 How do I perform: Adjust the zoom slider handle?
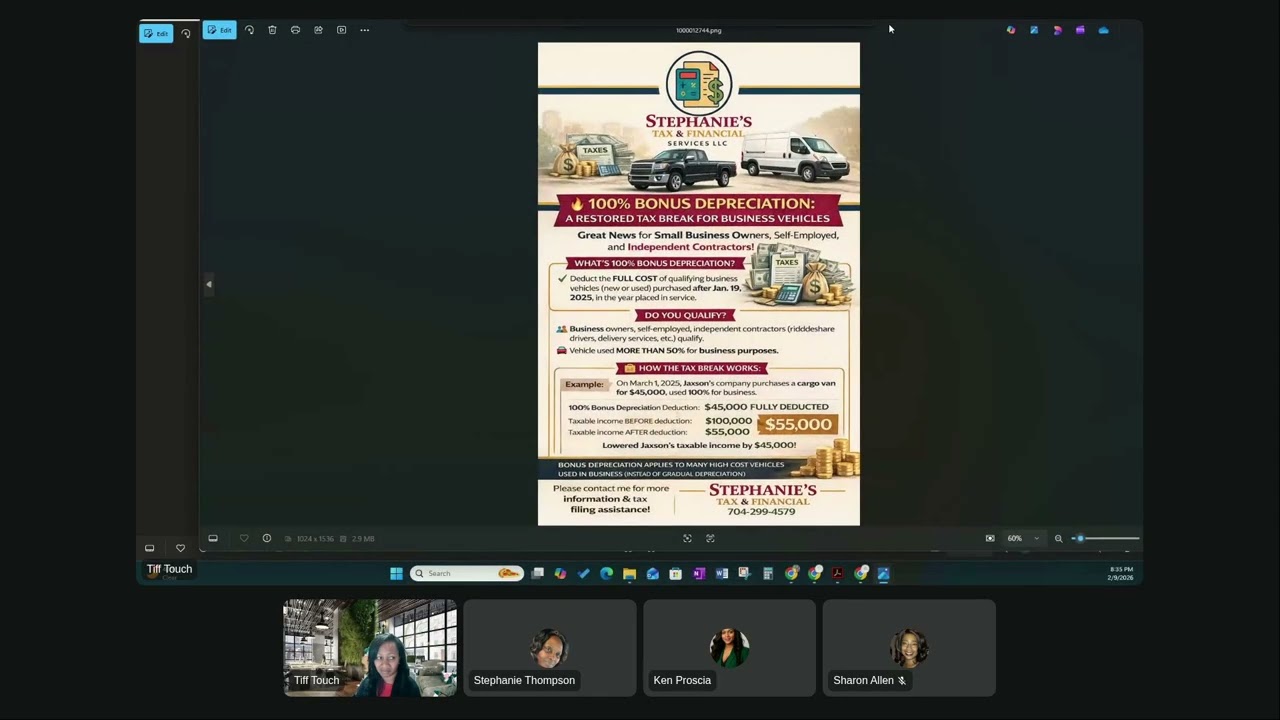tap(1080, 538)
